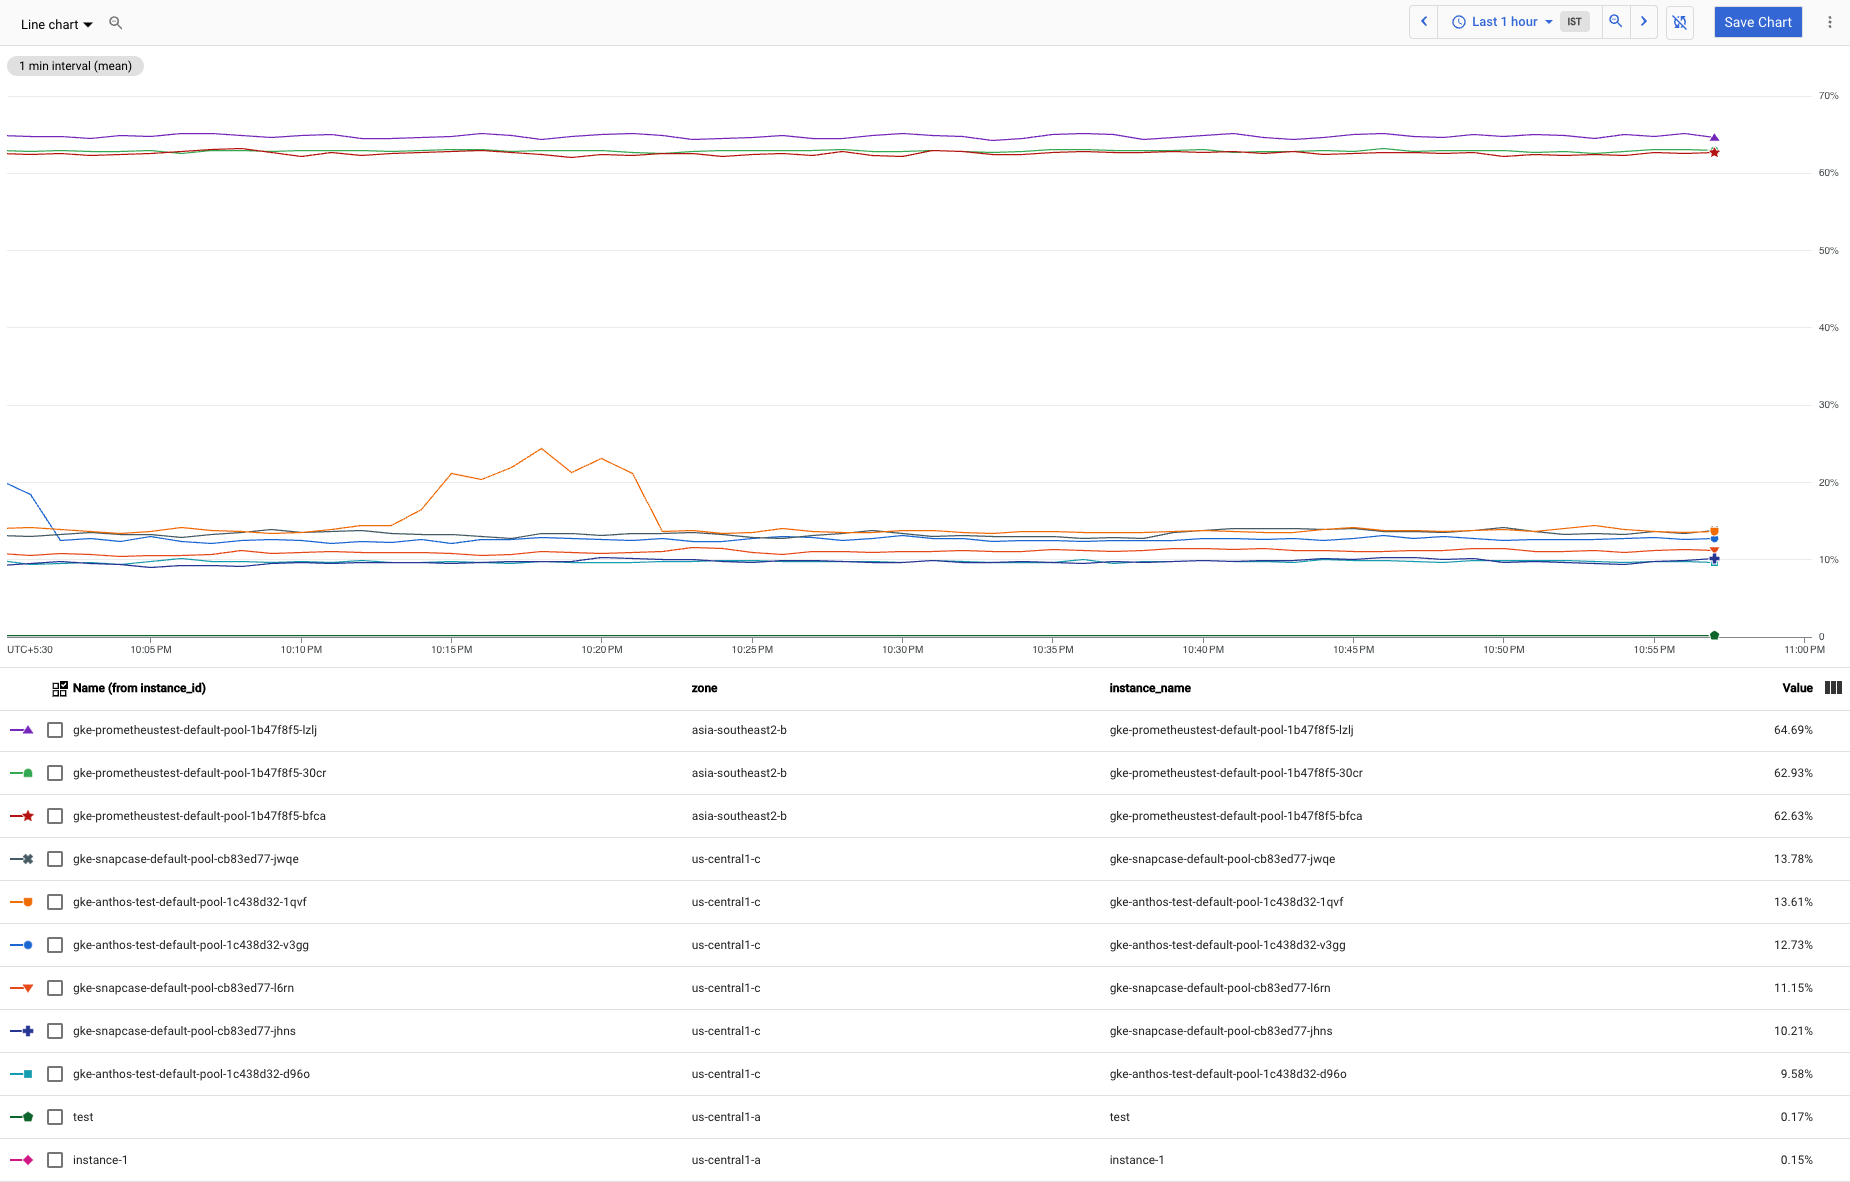This screenshot has height=1182, width=1850.
Task: Check the checkbox for the test instance row
Action: tap(55, 1117)
